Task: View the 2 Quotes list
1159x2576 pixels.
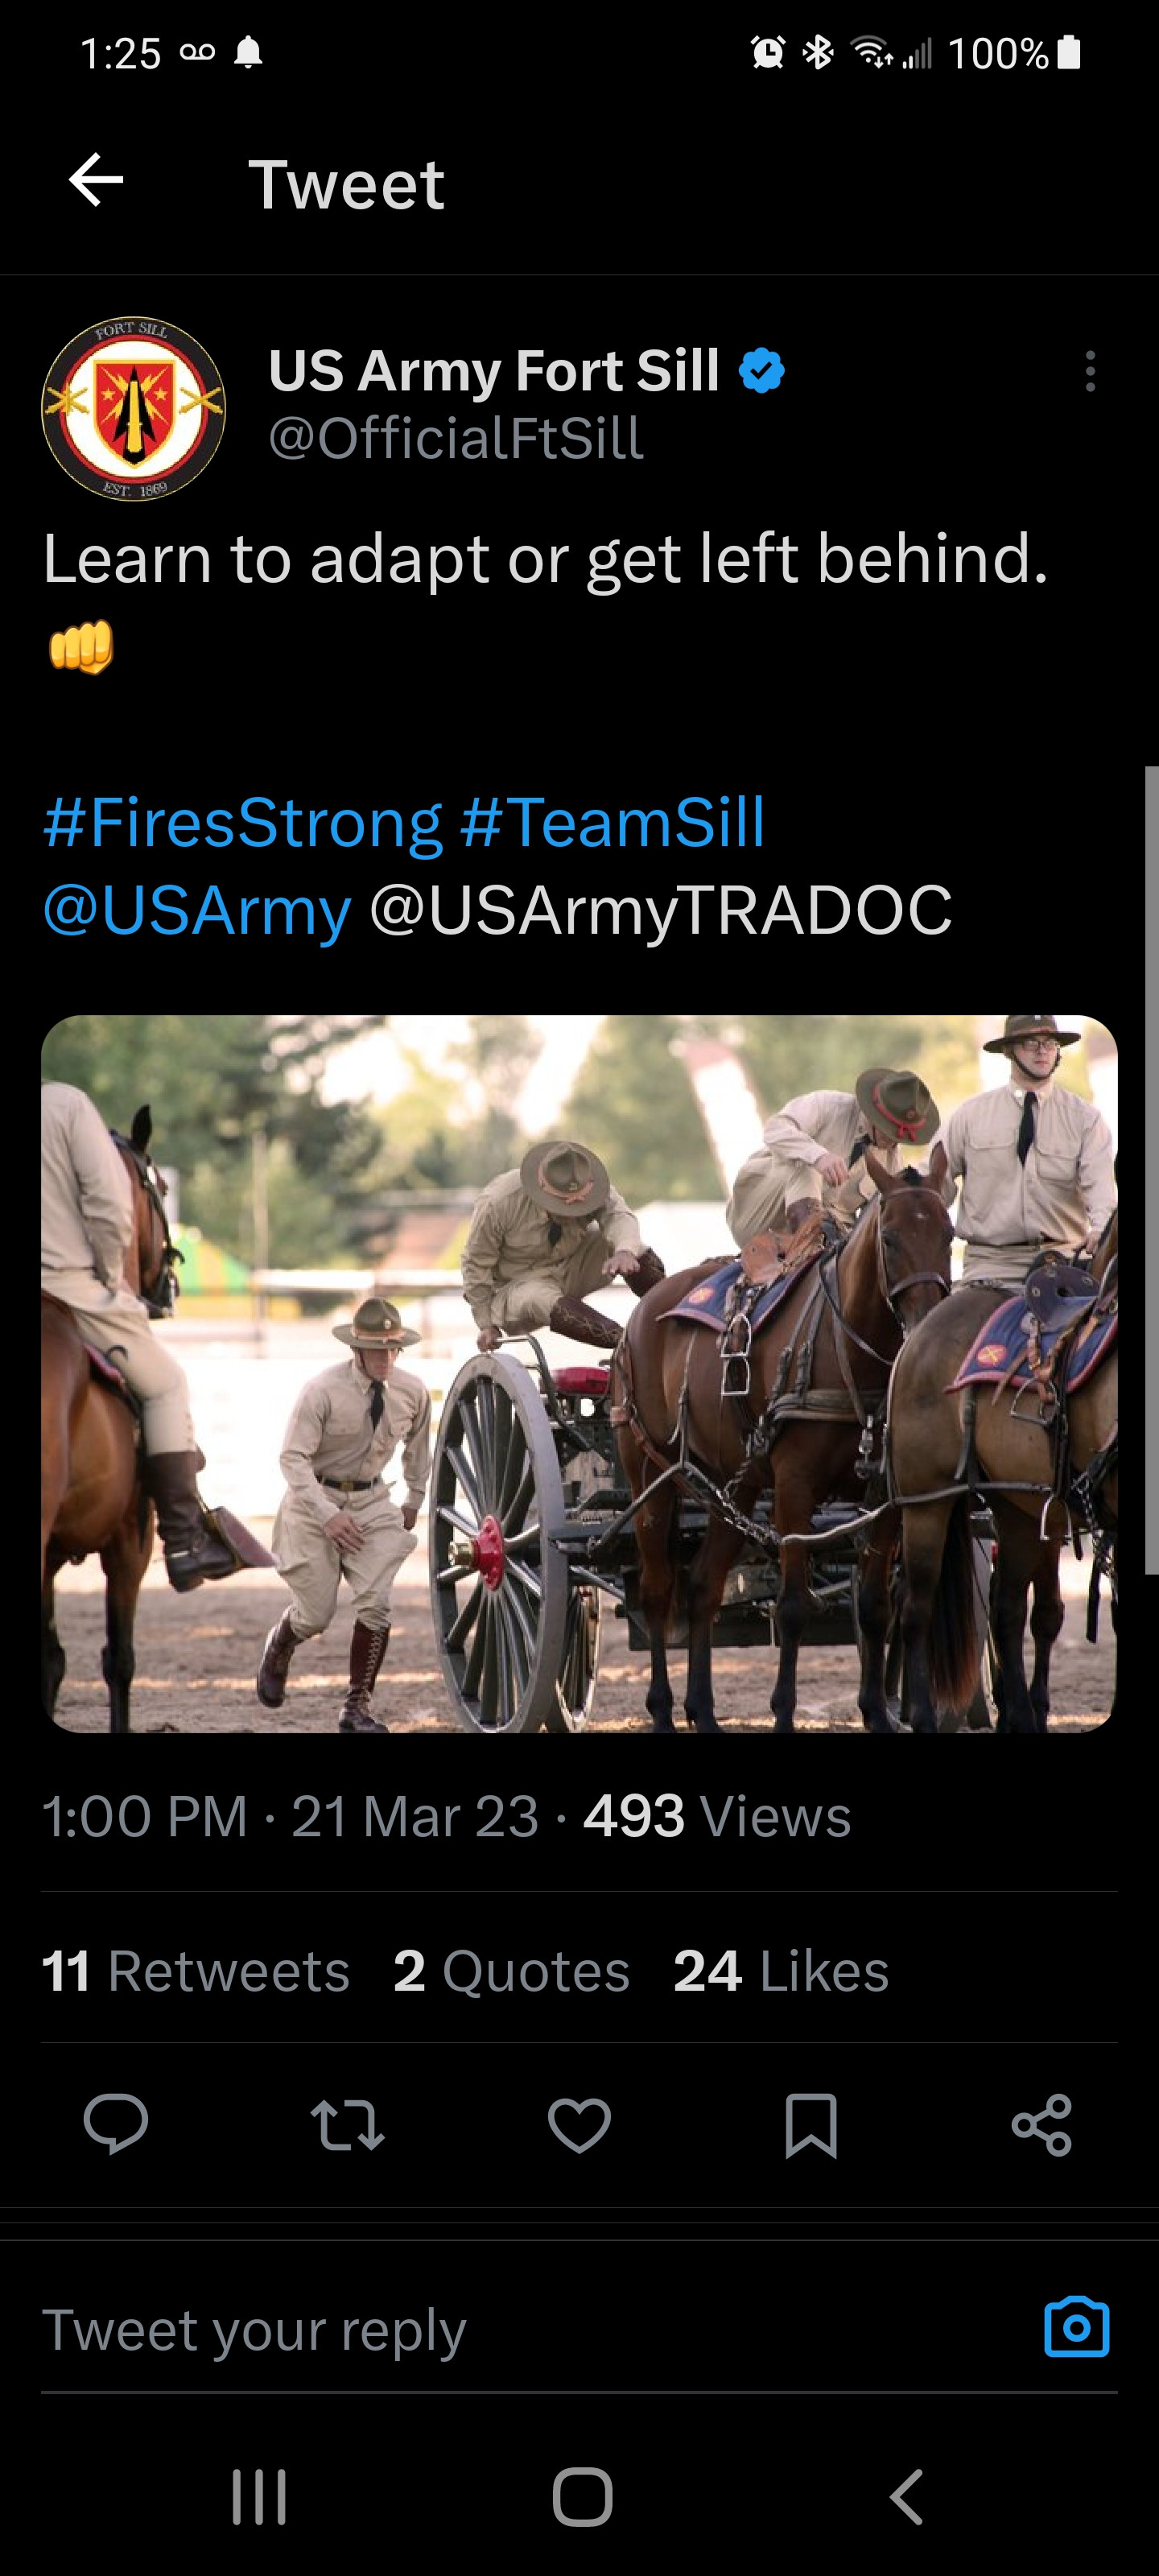Action: 511,1971
